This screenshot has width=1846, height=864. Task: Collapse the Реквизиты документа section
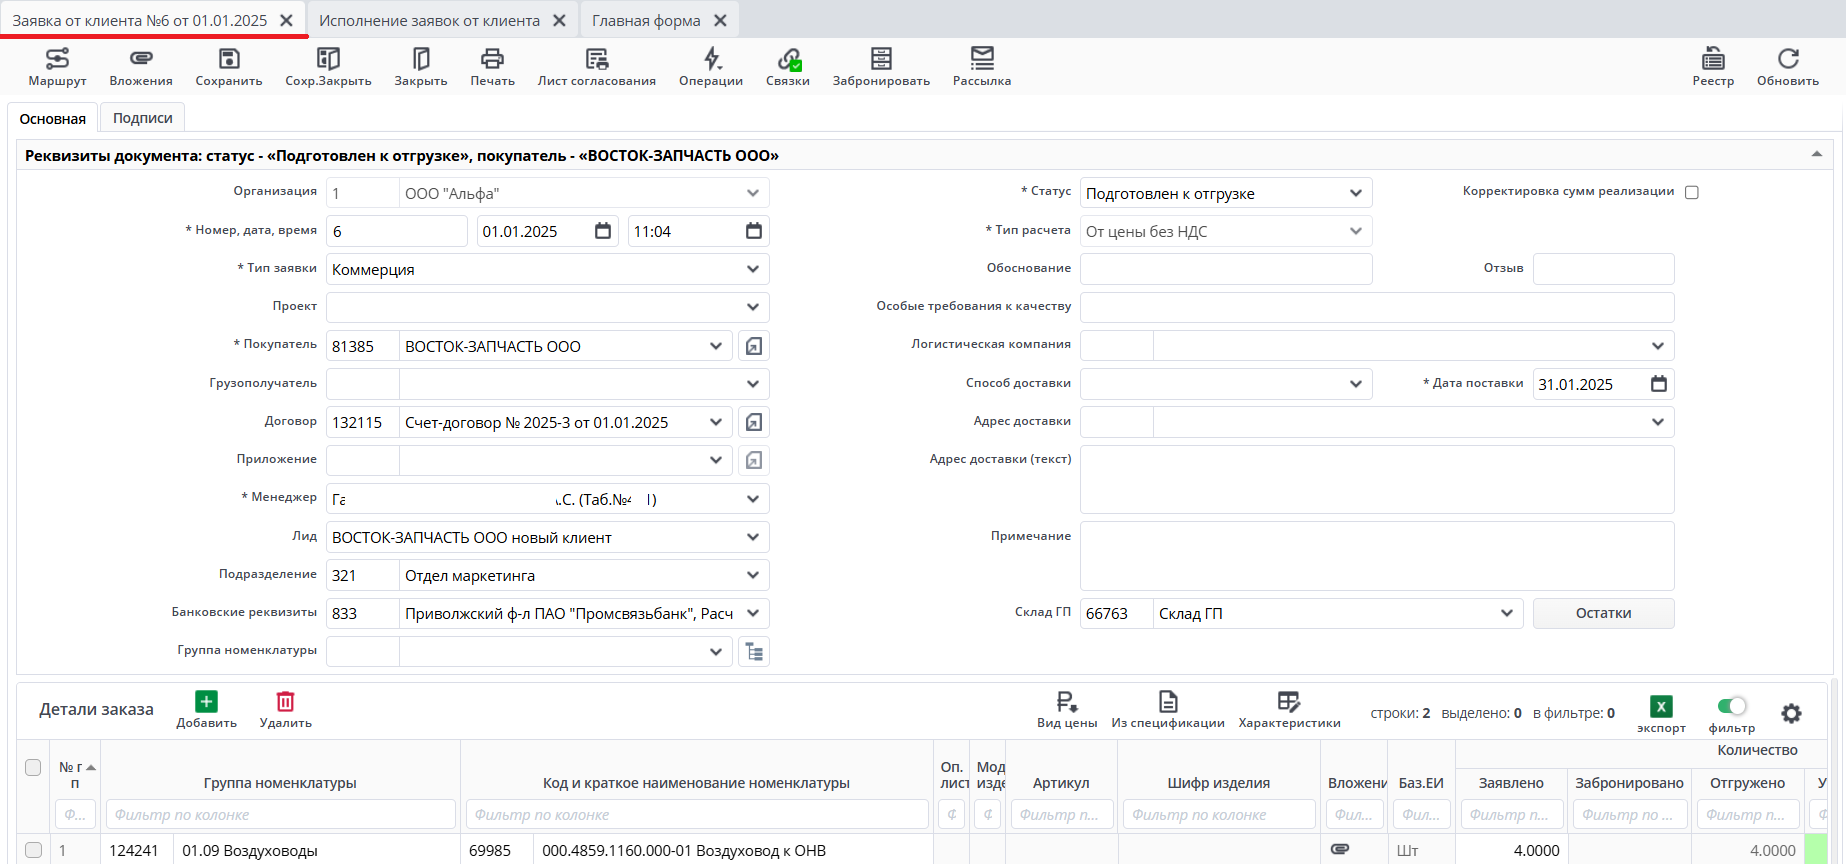tap(1816, 154)
